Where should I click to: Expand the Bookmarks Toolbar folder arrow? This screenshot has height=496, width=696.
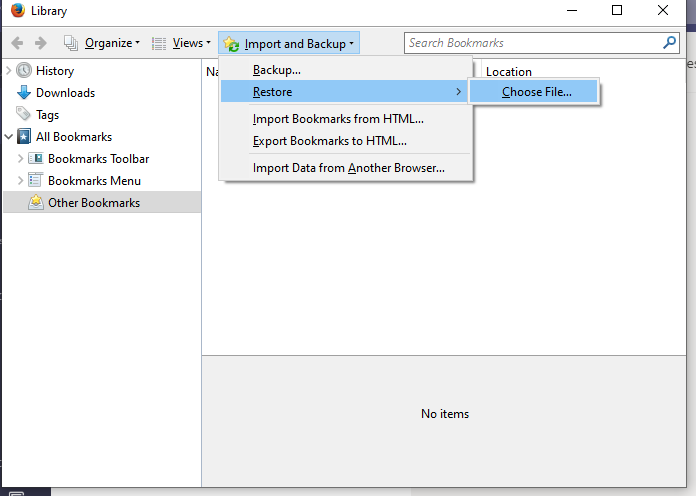[20, 158]
